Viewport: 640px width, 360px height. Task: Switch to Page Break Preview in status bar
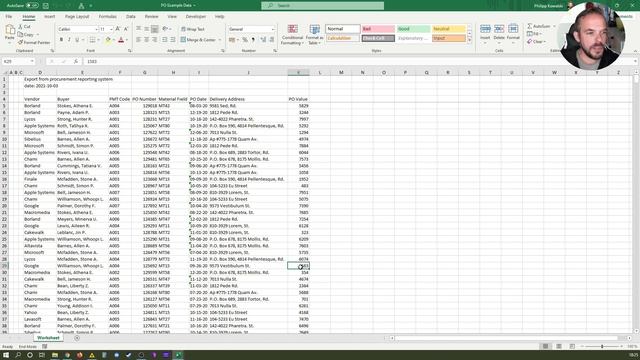point(572,346)
